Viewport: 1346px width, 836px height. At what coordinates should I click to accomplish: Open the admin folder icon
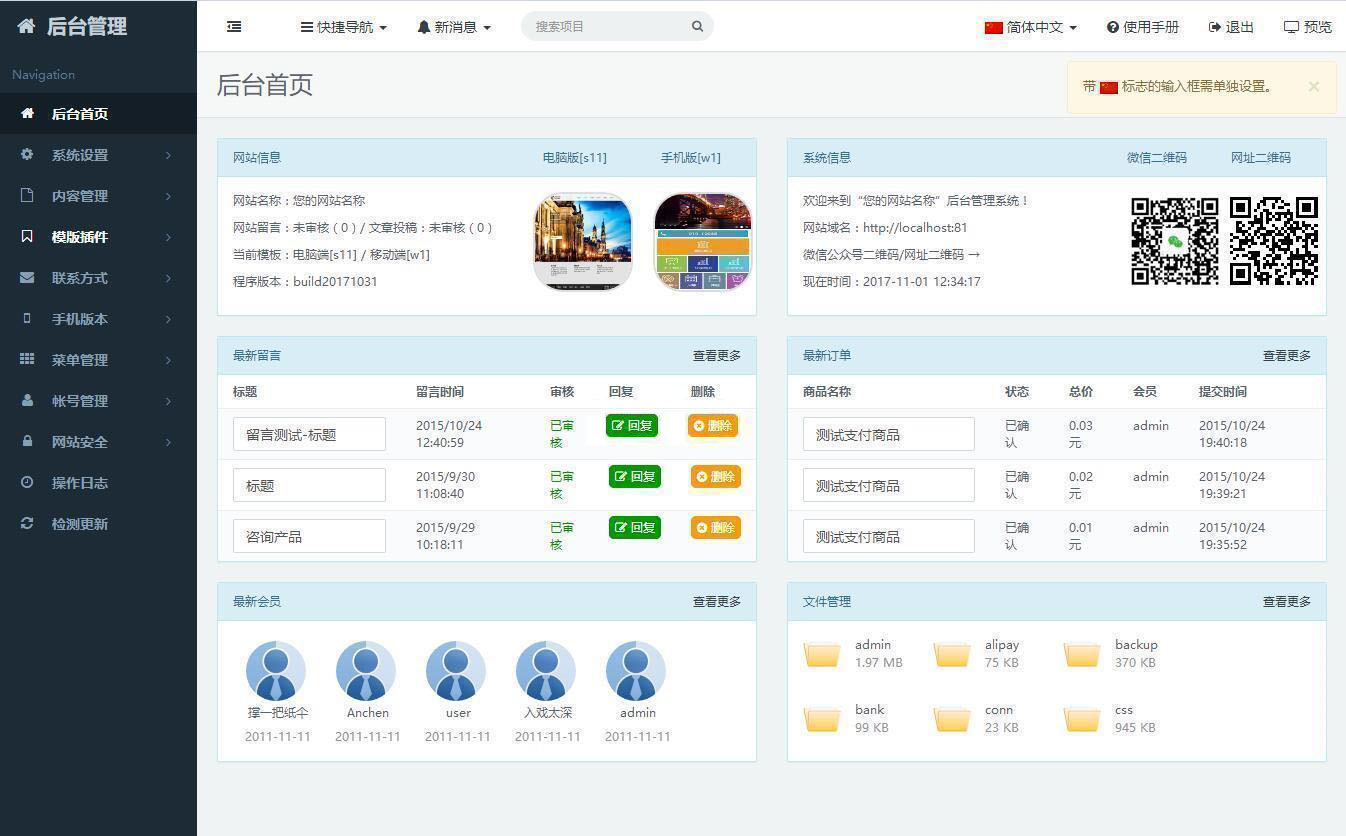tap(822, 655)
